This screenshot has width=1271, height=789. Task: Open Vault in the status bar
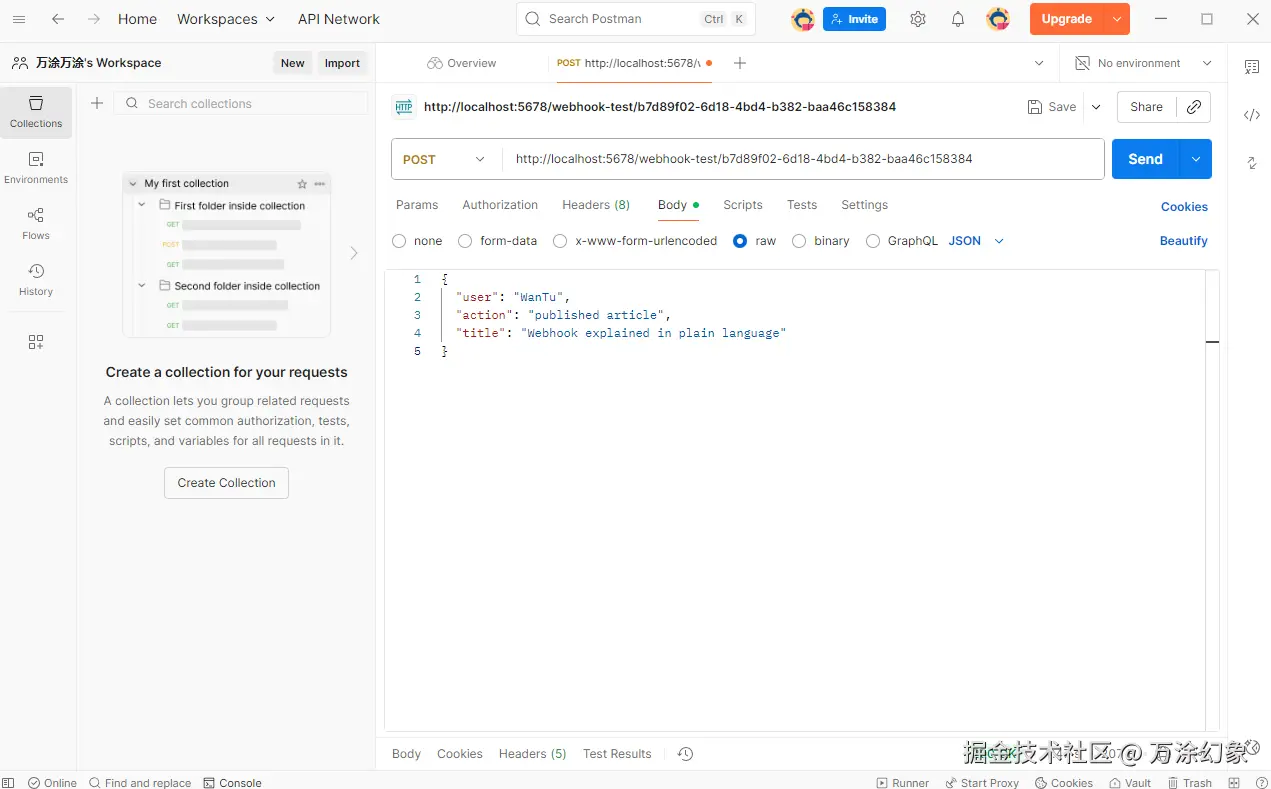(1130, 783)
